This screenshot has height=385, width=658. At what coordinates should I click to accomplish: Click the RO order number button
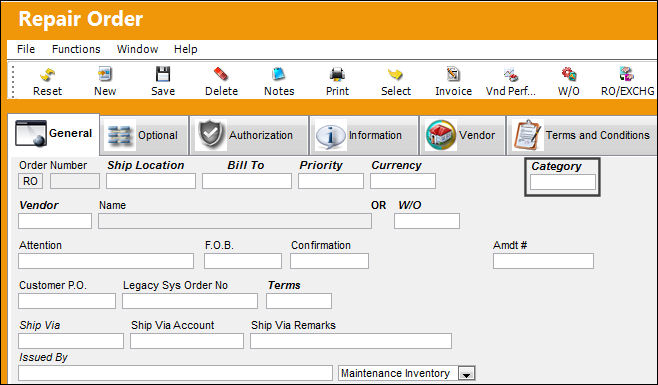point(30,181)
